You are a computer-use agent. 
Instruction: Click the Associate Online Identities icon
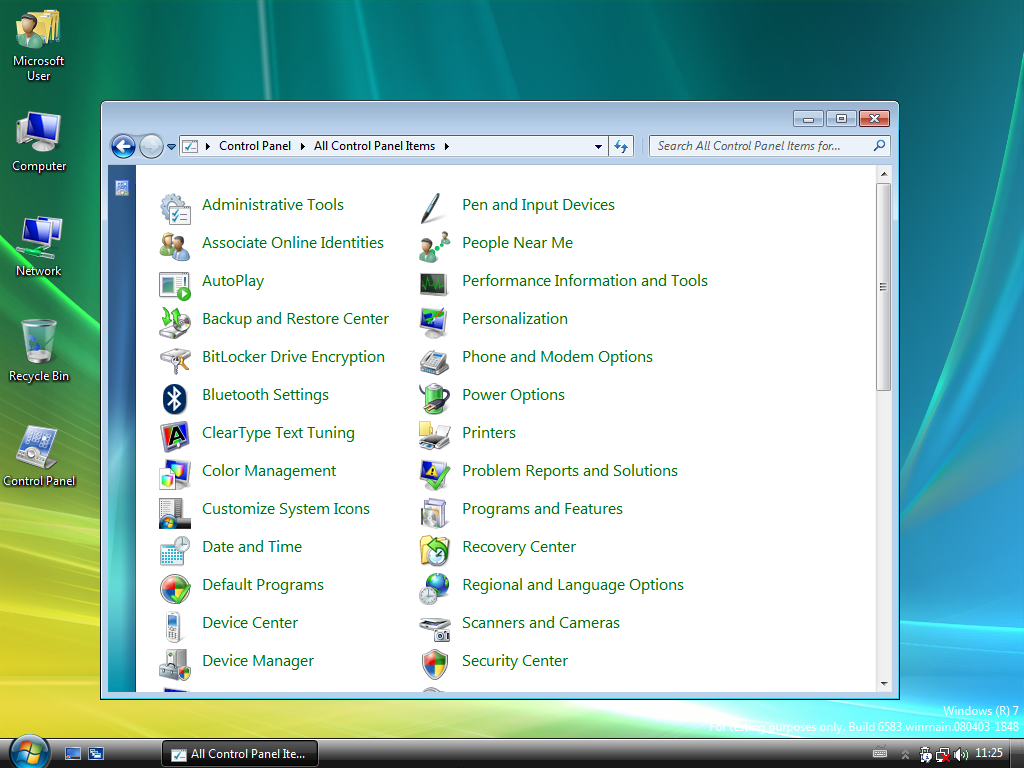tap(175, 246)
